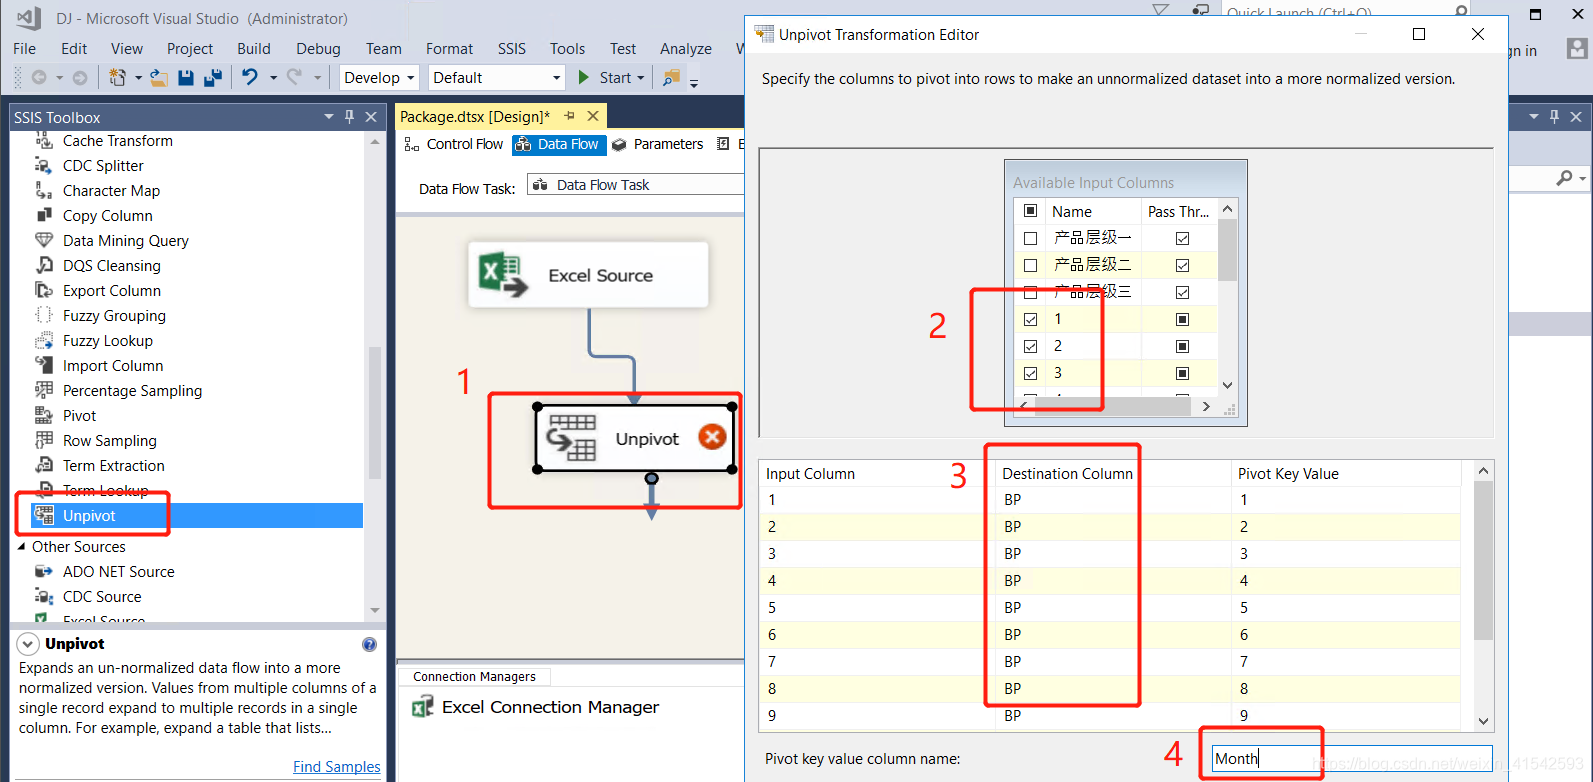This screenshot has height=782, width=1593.
Task: Open the SSIS Toolbox window position dropdown
Action: pos(328,117)
